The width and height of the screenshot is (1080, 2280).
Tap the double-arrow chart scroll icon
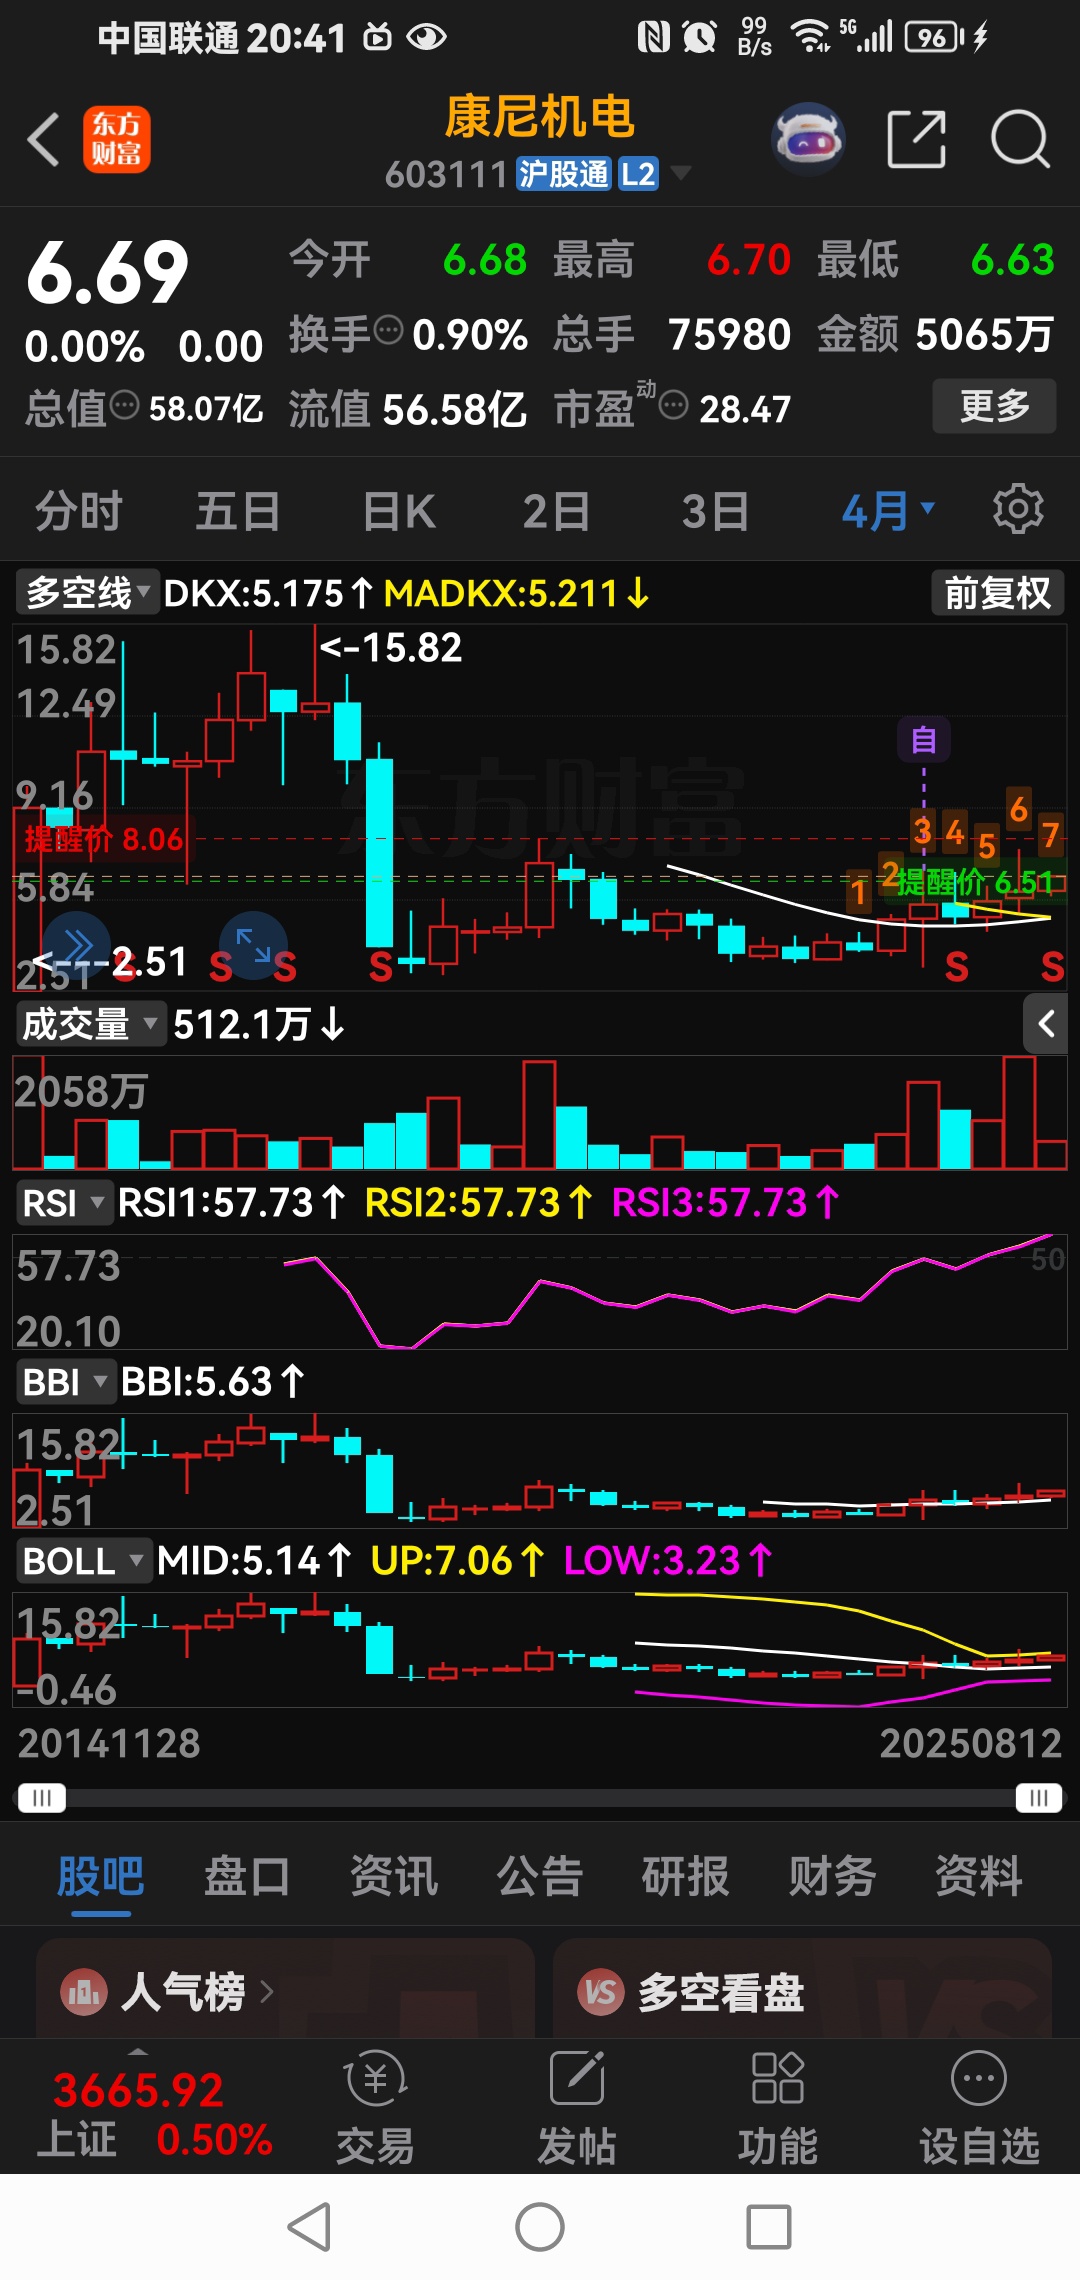click(76, 945)
